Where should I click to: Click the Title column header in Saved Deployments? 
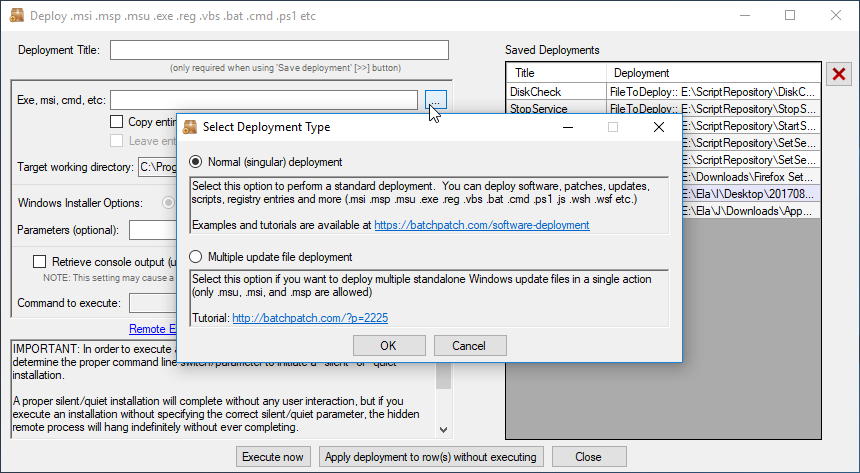tap(557, 73)
